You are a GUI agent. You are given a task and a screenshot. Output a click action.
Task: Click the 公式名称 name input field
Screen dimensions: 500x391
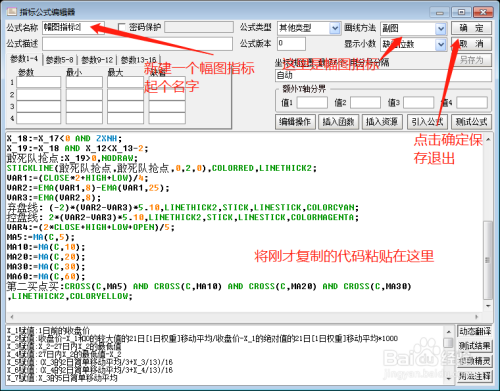pos(73,27)
